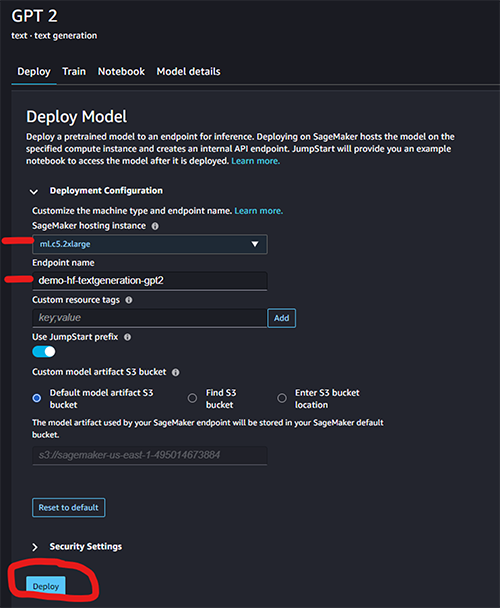Collapse the Deployment Configuration section chevron

(34, 192)
